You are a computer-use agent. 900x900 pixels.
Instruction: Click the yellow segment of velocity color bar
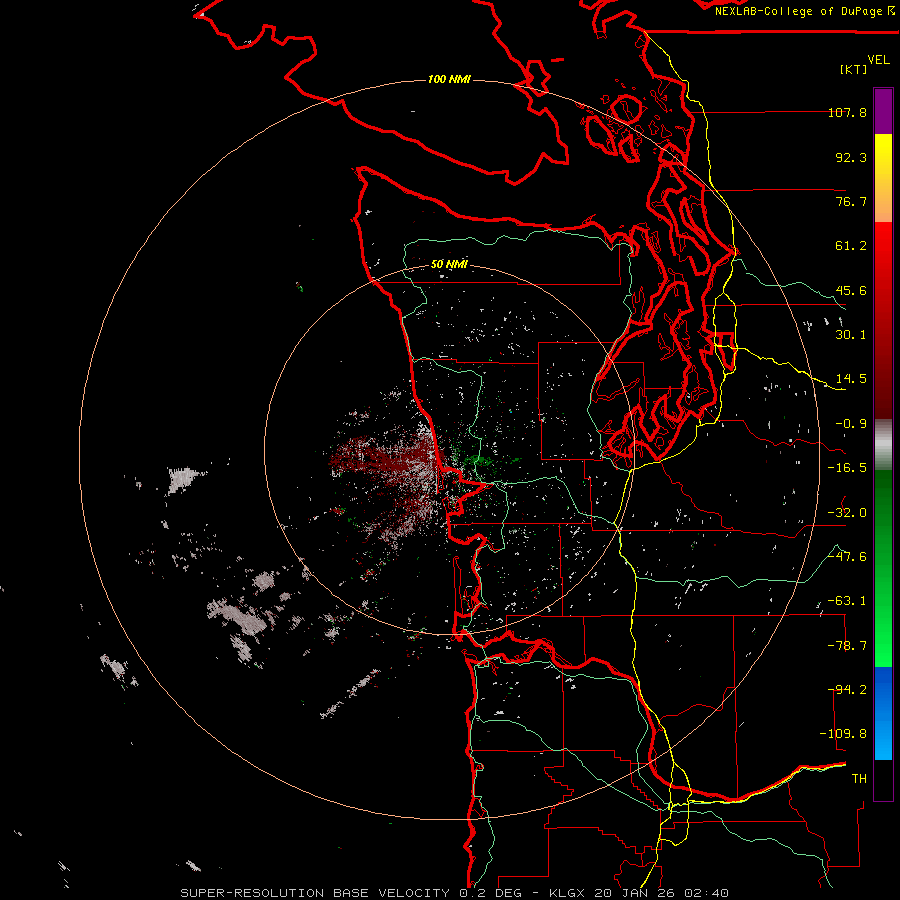coord(883,177)
